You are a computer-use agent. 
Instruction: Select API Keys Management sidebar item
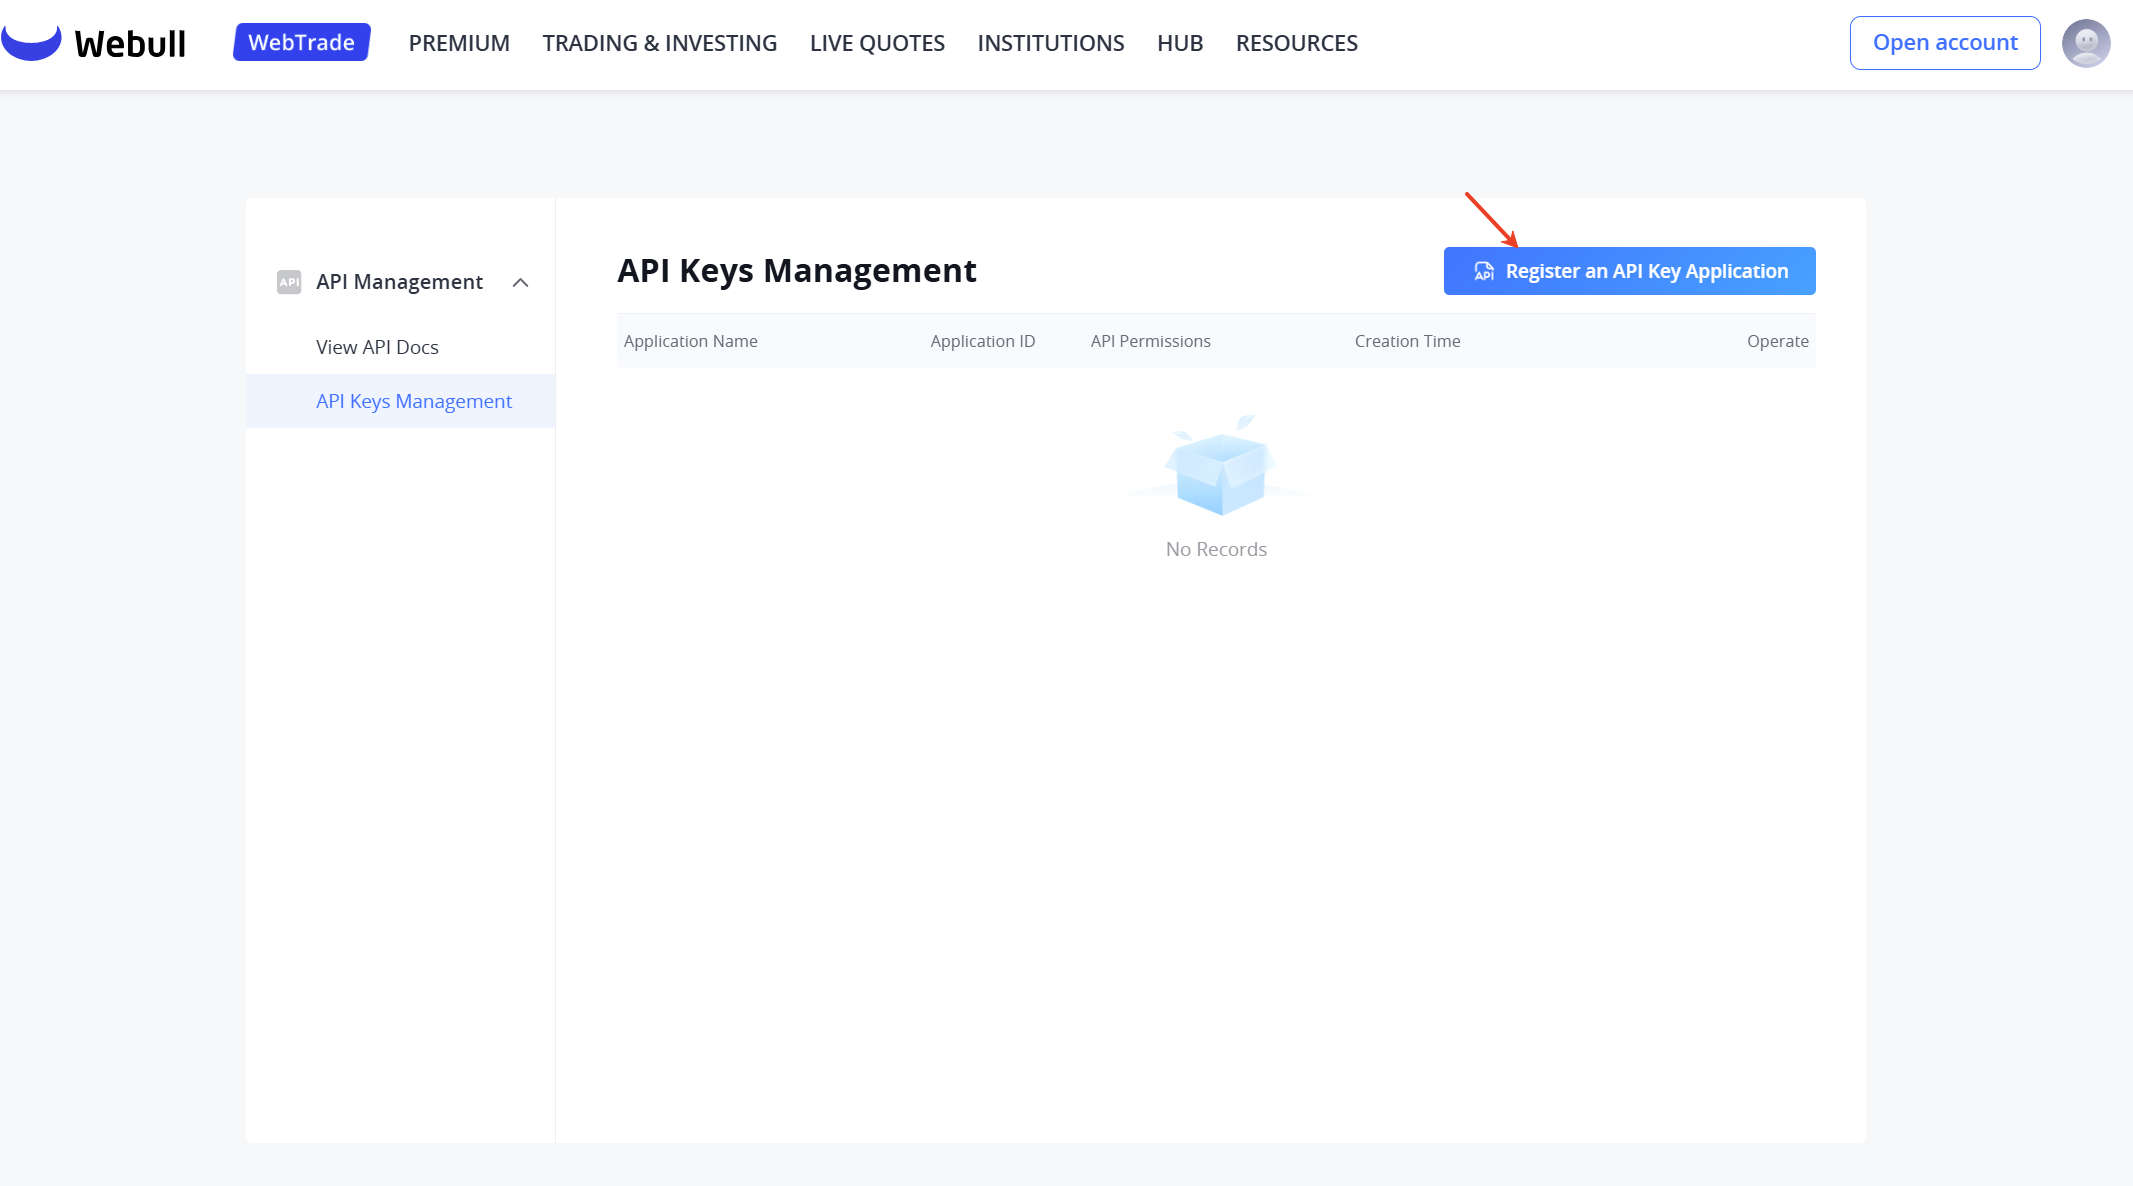(x=413, y=401)
